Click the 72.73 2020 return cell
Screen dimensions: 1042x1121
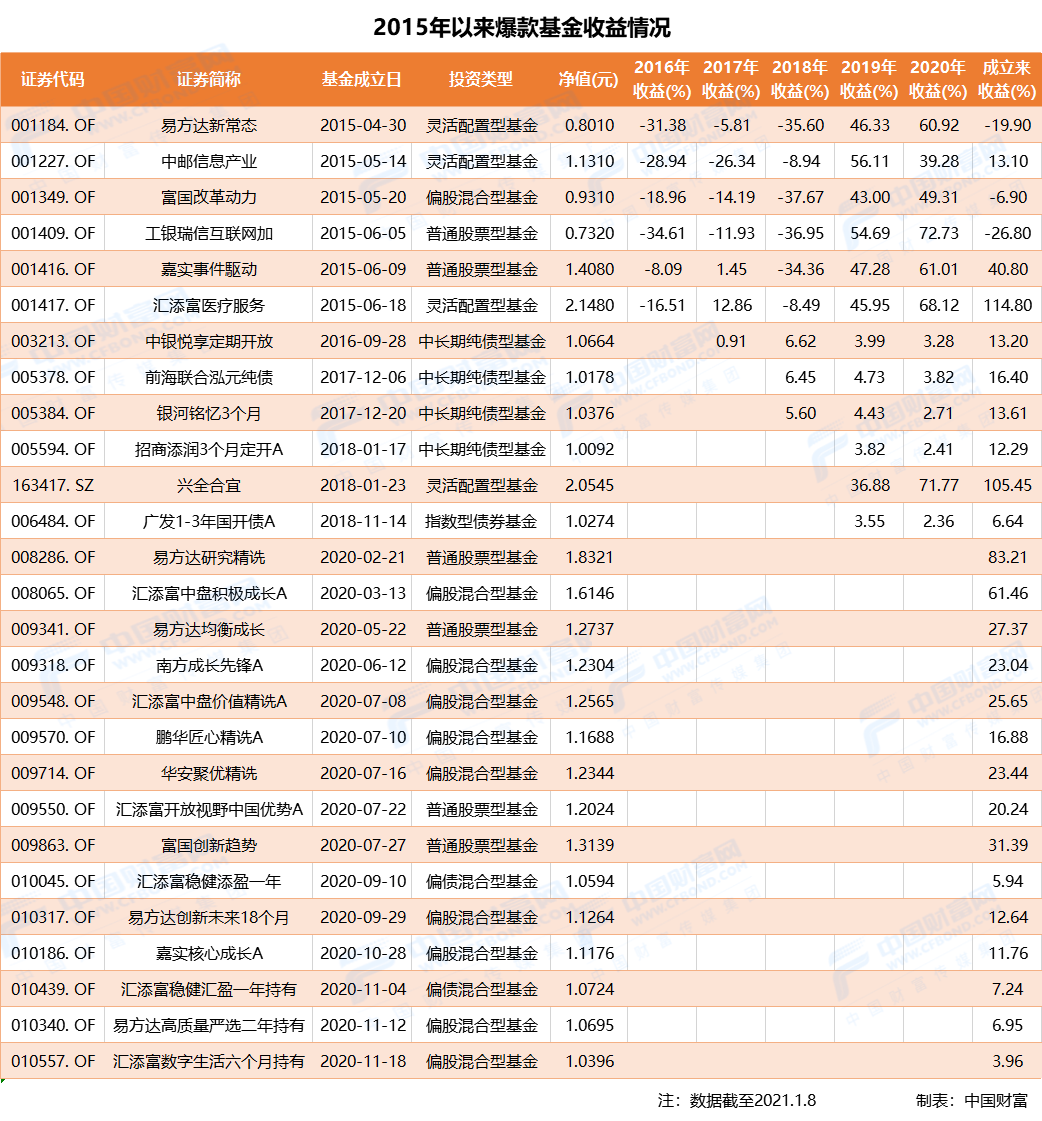938,233
